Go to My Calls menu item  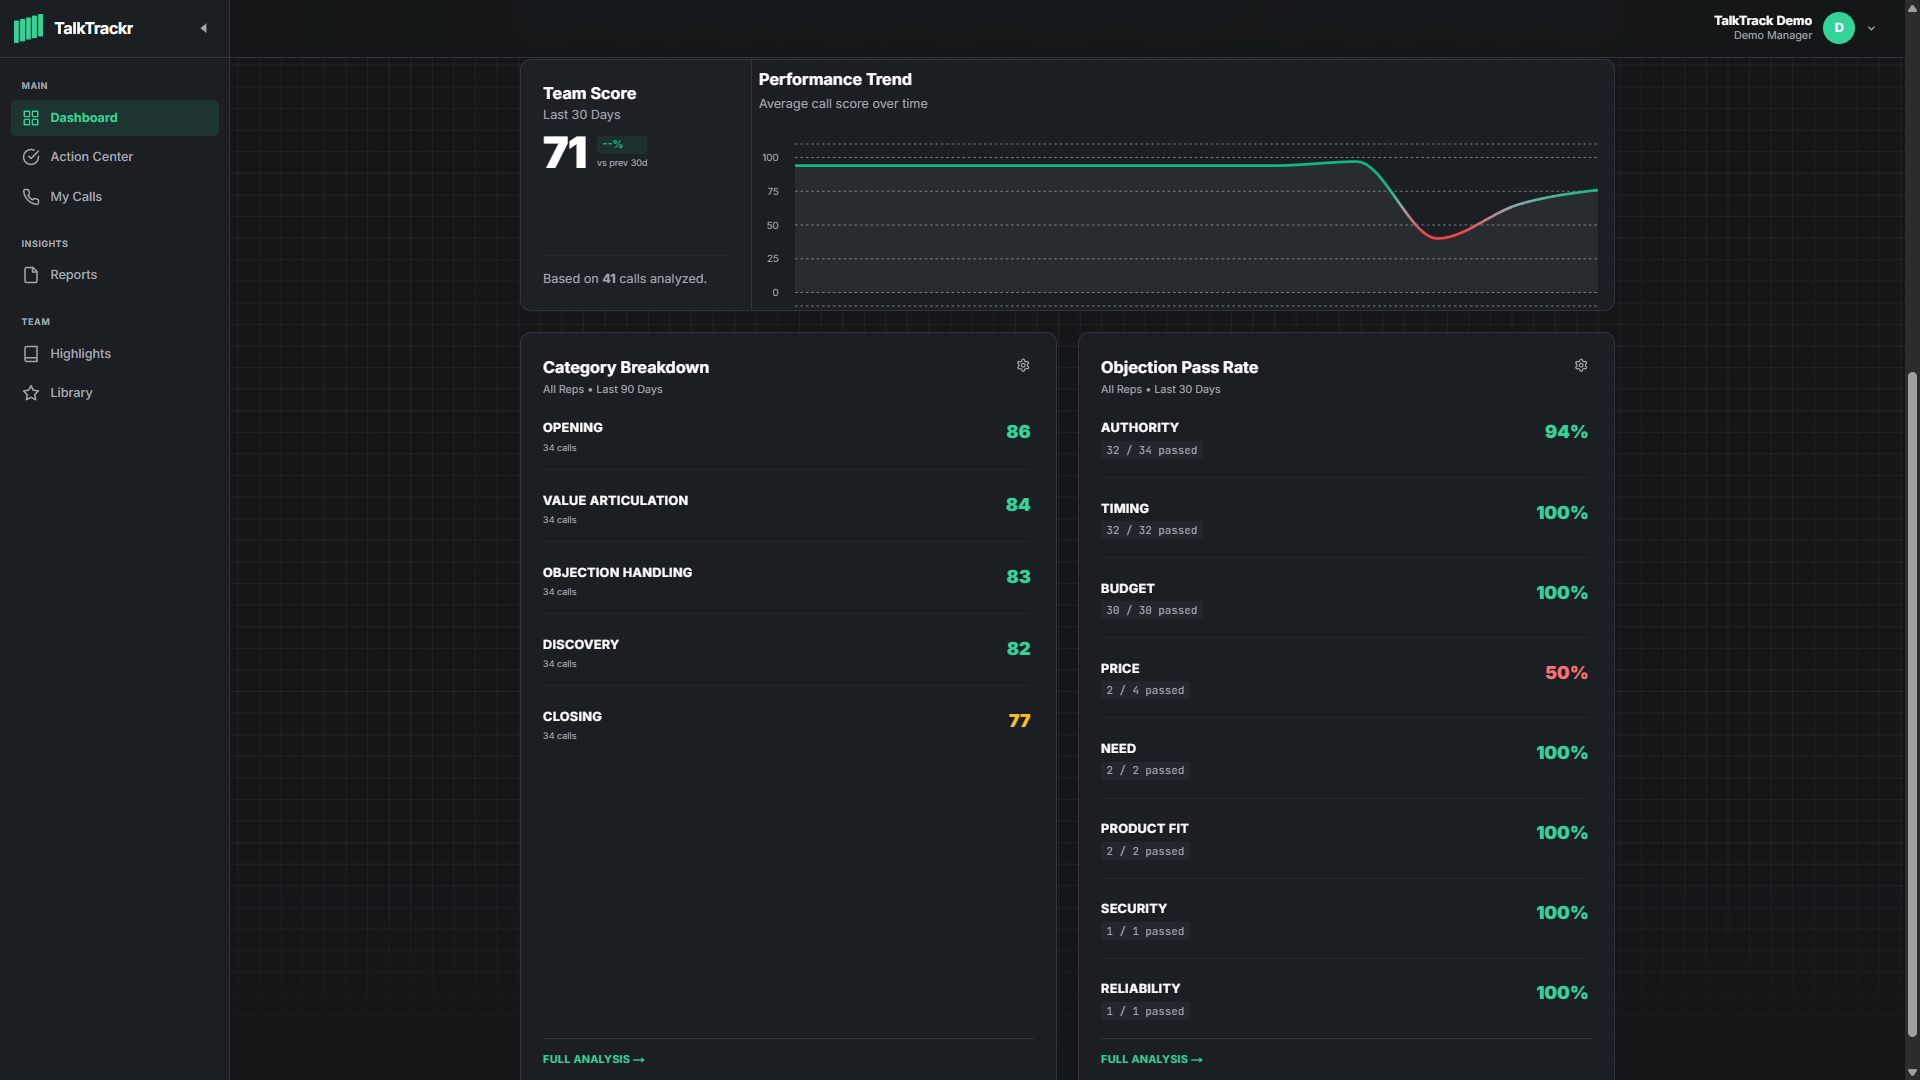point(76,197)
